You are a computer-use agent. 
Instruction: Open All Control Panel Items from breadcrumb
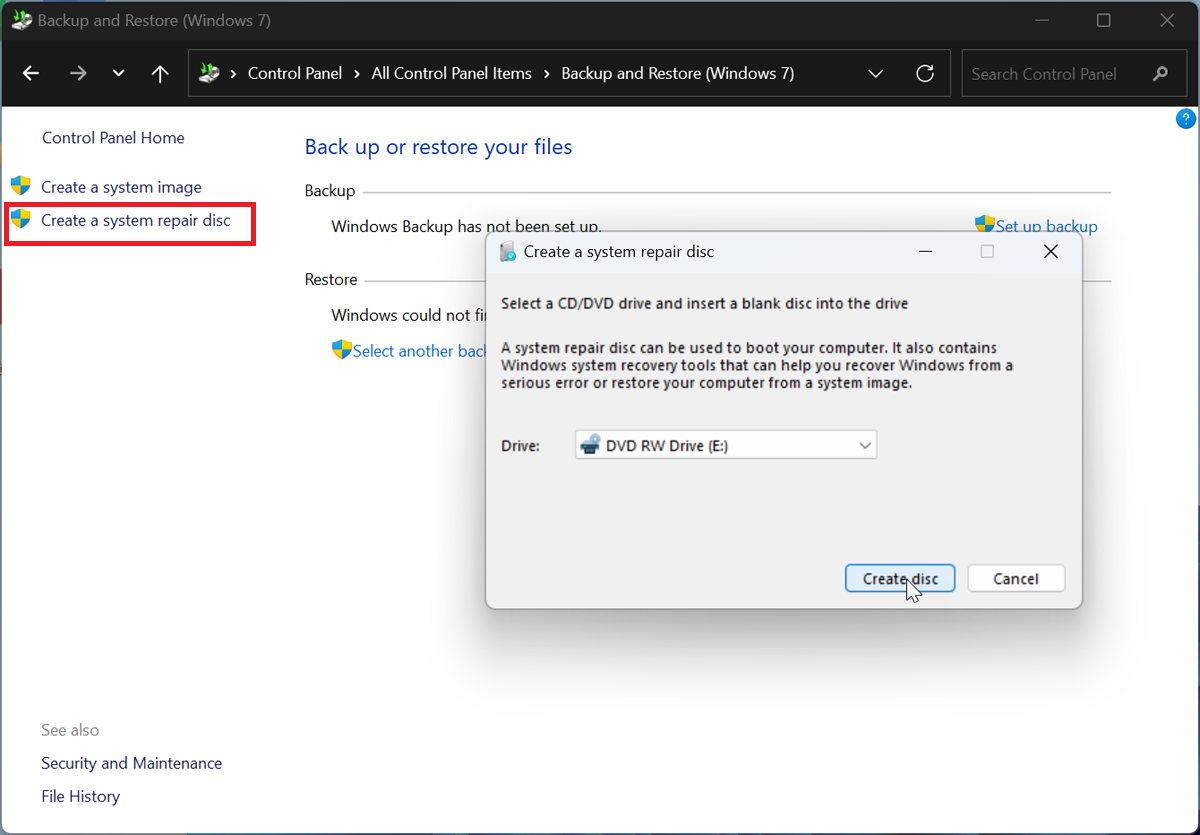pos(451,73)
